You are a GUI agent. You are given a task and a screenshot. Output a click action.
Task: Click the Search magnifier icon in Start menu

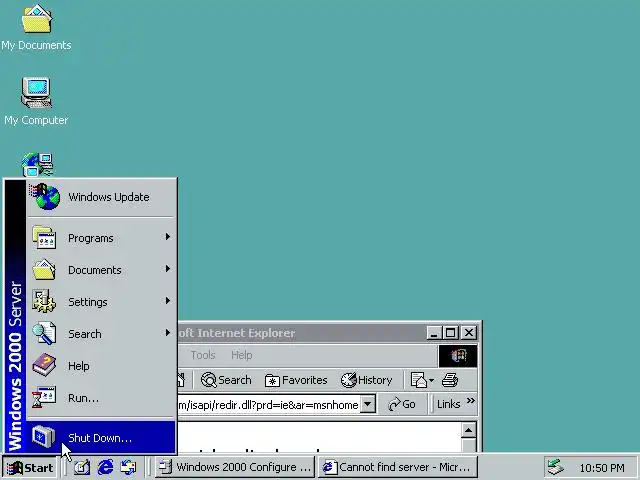coord(44,333)
